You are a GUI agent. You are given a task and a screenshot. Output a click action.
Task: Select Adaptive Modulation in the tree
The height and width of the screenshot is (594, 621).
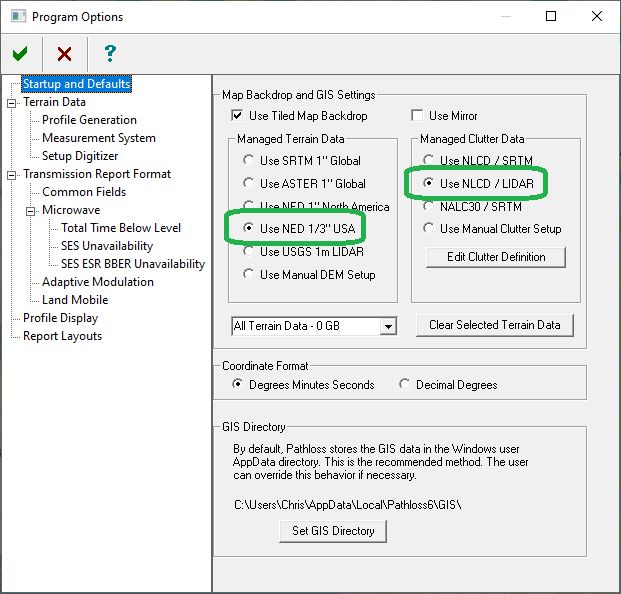[97, 282]
